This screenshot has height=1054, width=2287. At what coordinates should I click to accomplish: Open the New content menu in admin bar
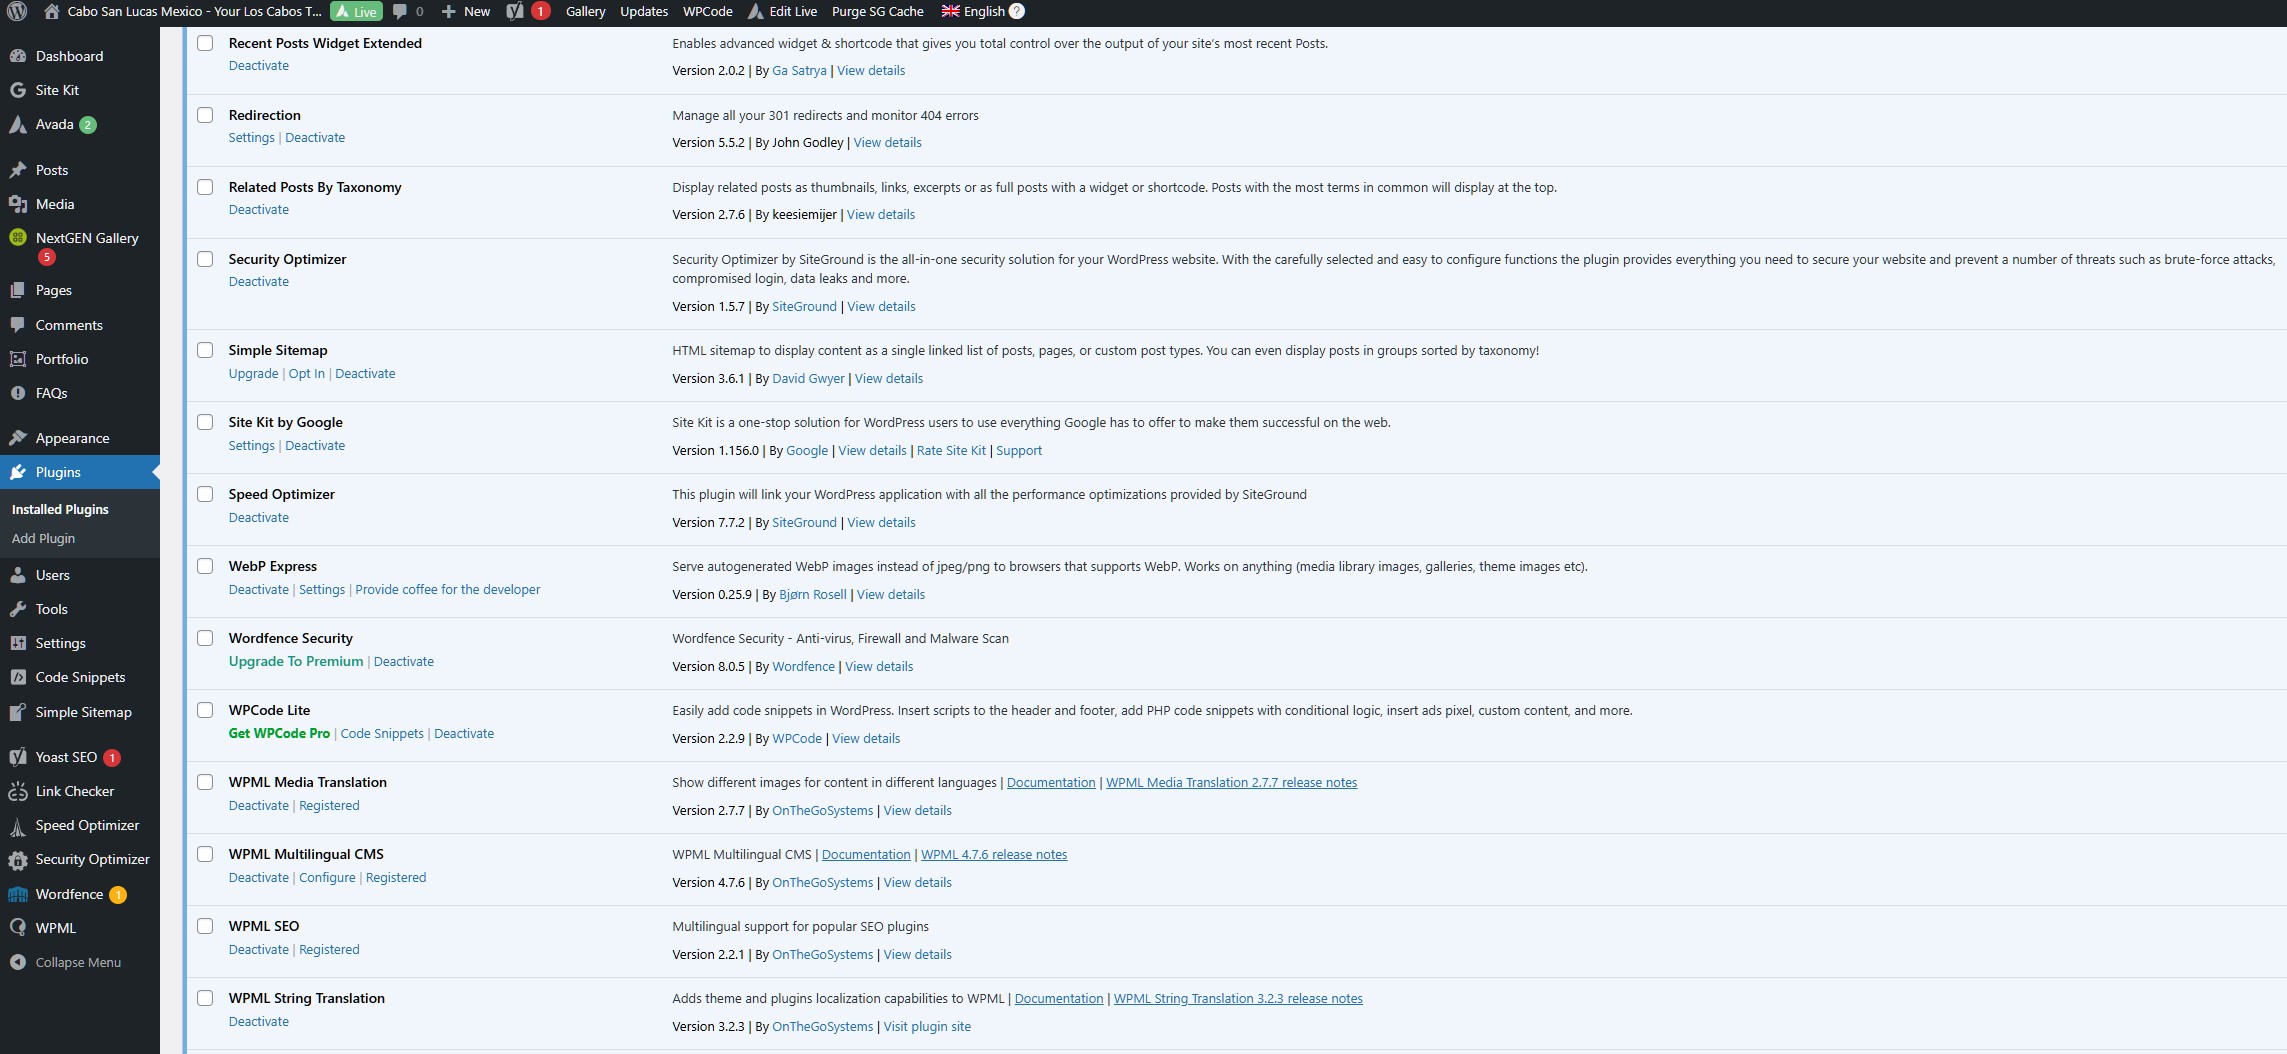coord(466,11)
